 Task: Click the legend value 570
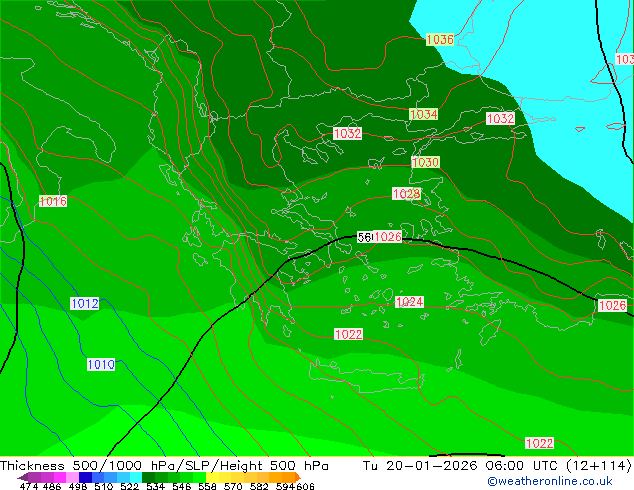[x=233, y=486]
